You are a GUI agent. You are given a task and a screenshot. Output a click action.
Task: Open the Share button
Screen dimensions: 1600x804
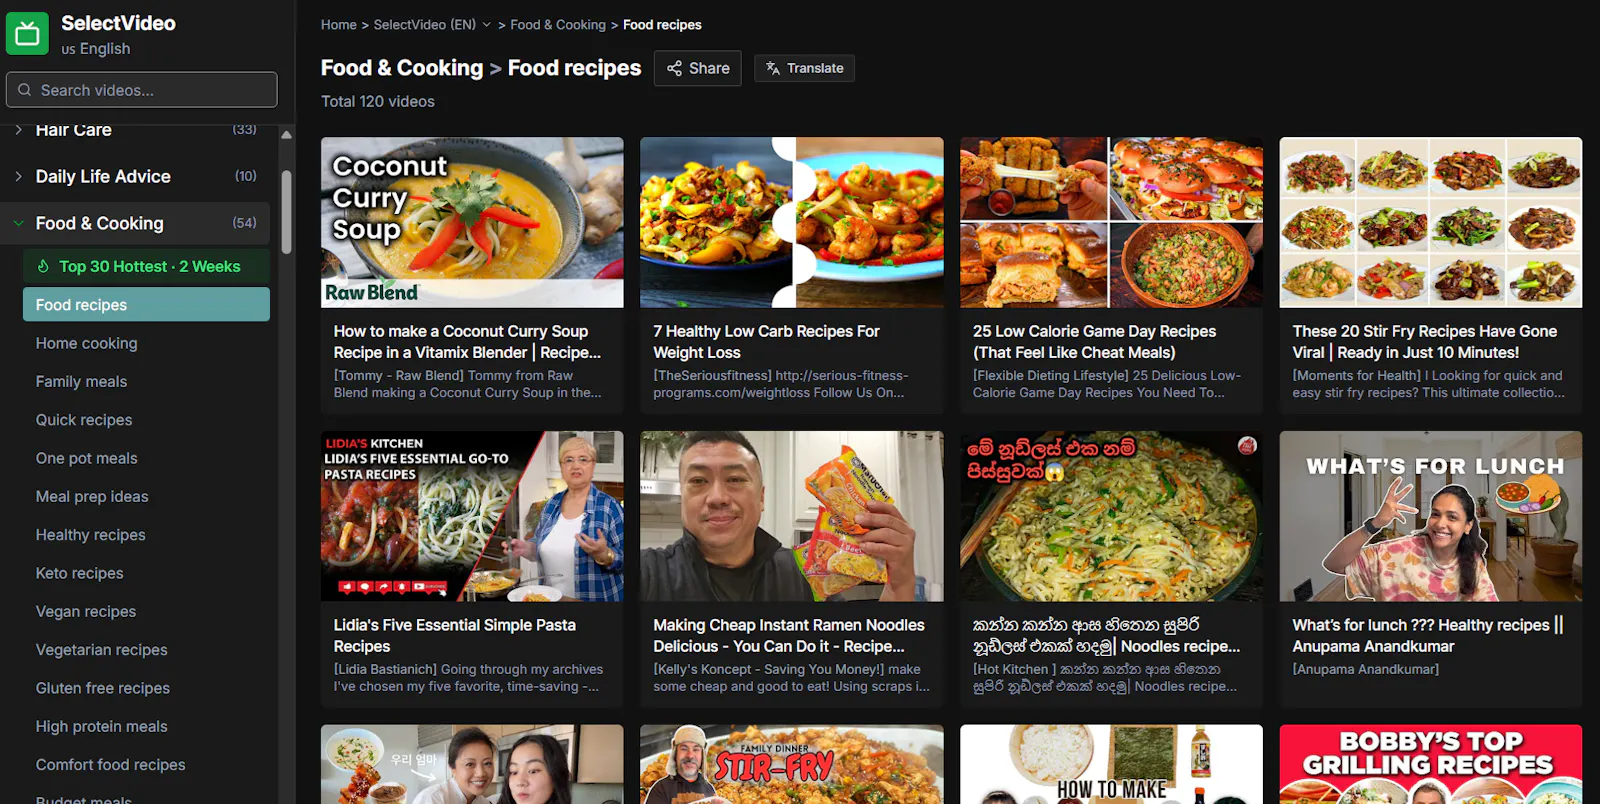tap(698, 68)
